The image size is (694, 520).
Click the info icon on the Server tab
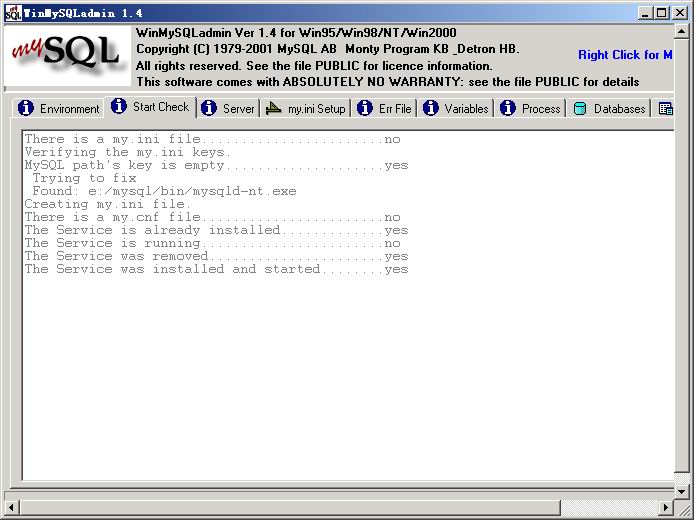(208, 108)
